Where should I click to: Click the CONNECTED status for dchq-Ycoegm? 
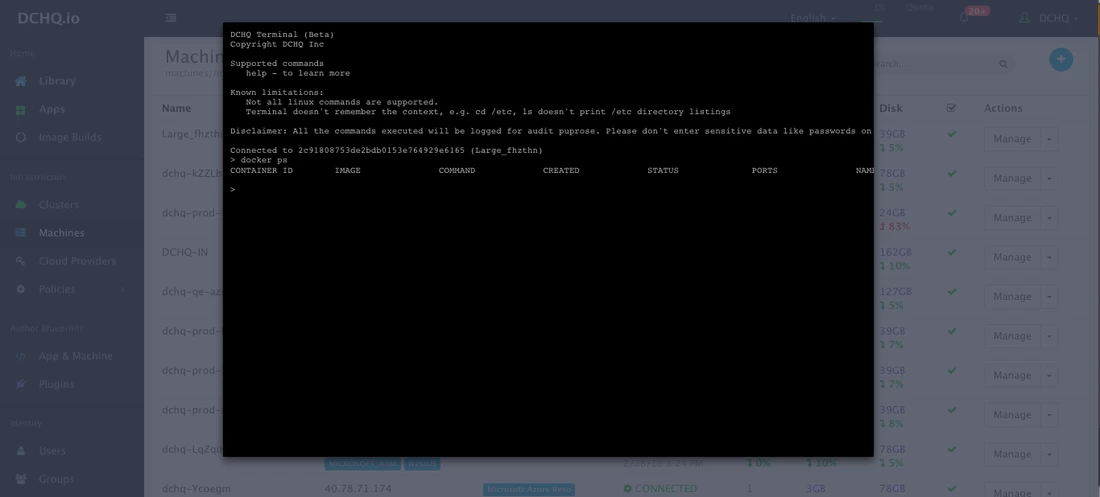[659, 489]
